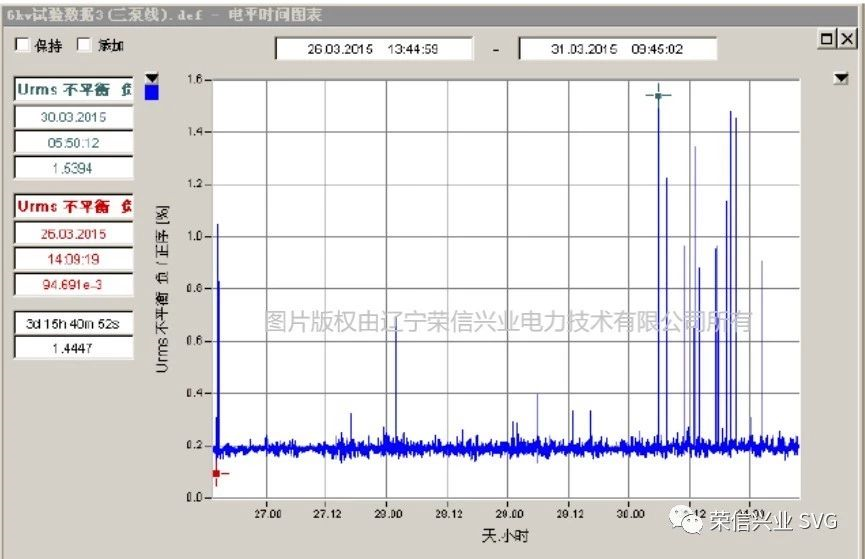Select the blue cursor date 30.03.2015
This screenshot has width=865, height=559.
(x=73, y=116)
